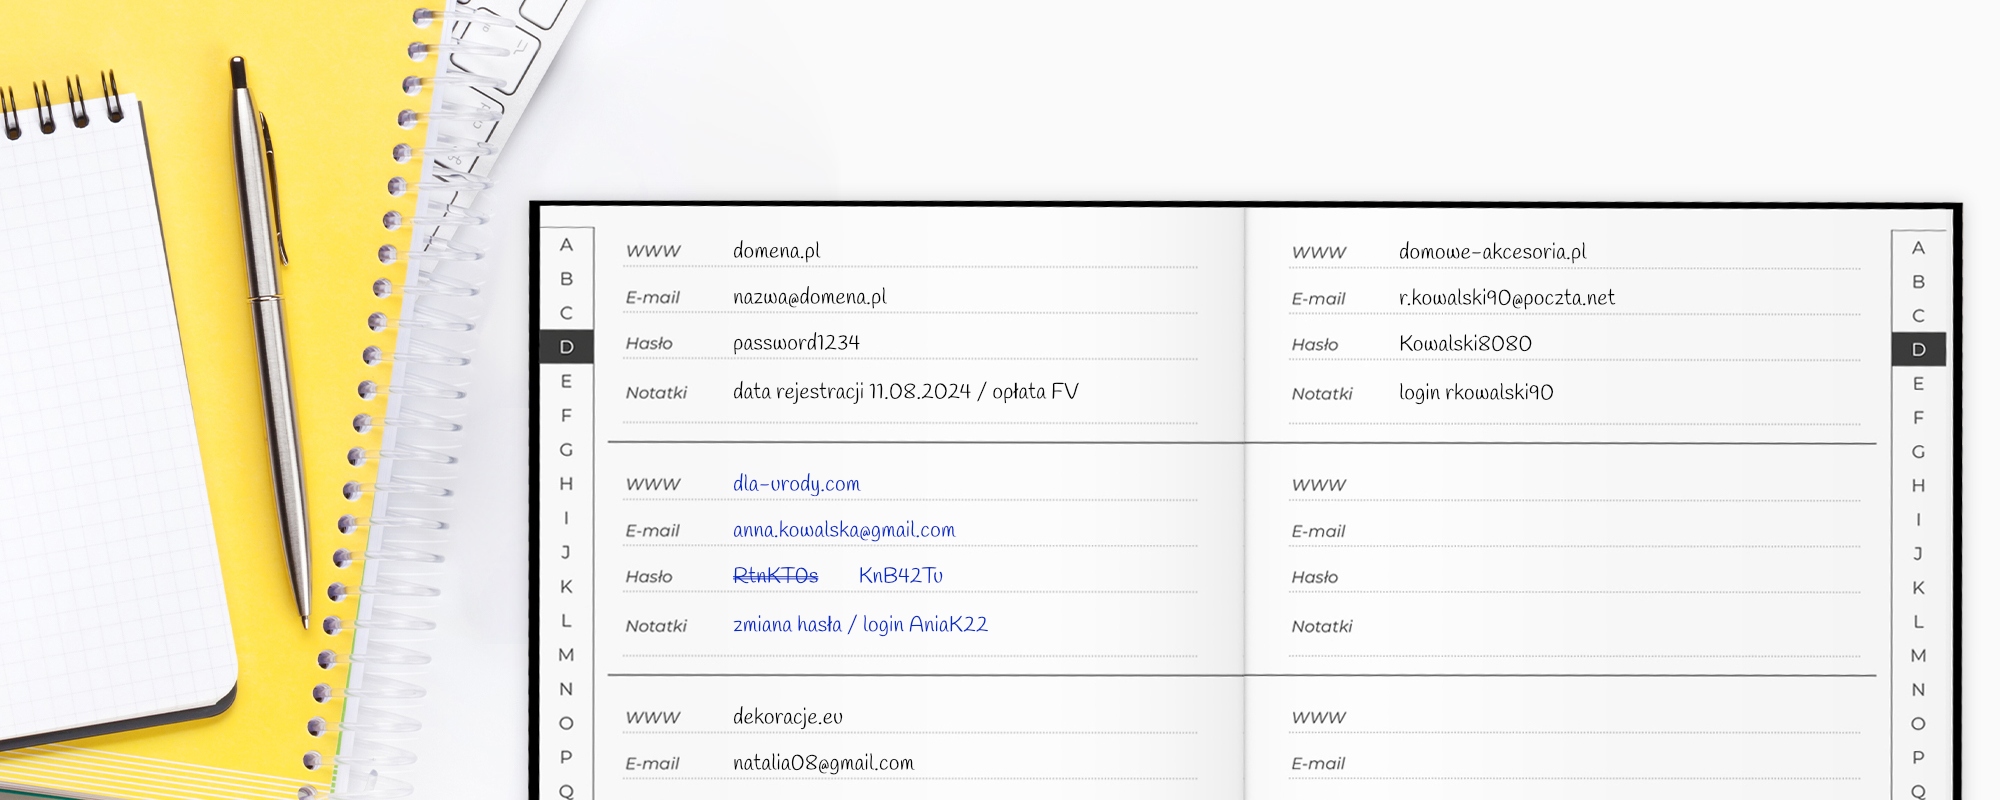Click the Hasło label beside password1234

click(649, 344)
